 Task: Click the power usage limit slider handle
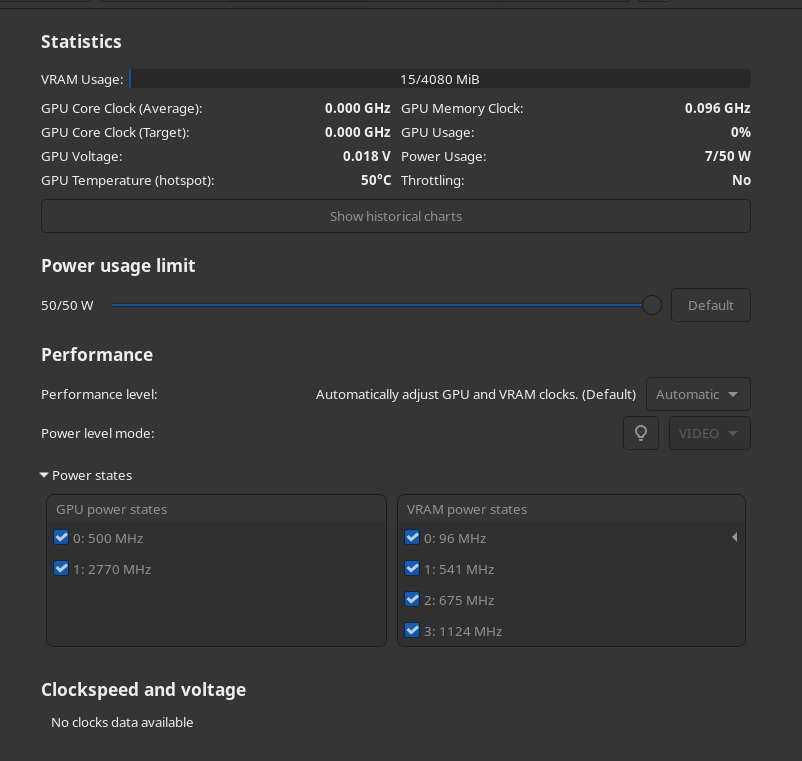tap(651, 305)
